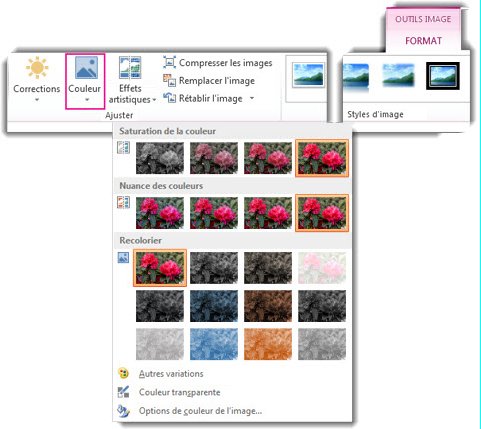Select the no-recolor original thumbnail in Recolorier
The height and width of the screenshot is (429, 481).
[160, 268]
